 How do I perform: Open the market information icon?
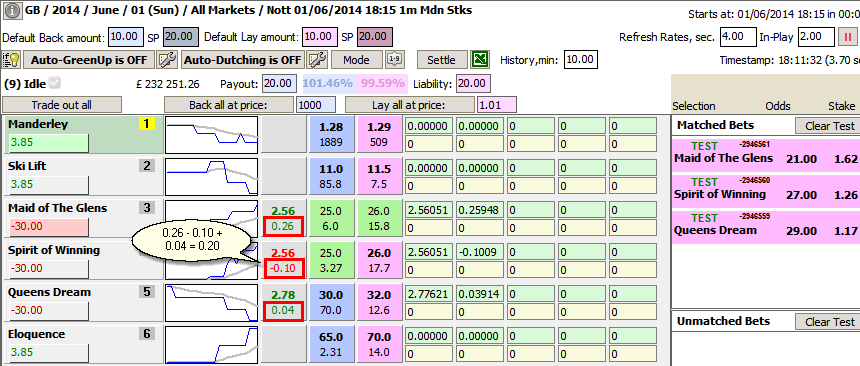pyautogui.click(x=12, y=10)
